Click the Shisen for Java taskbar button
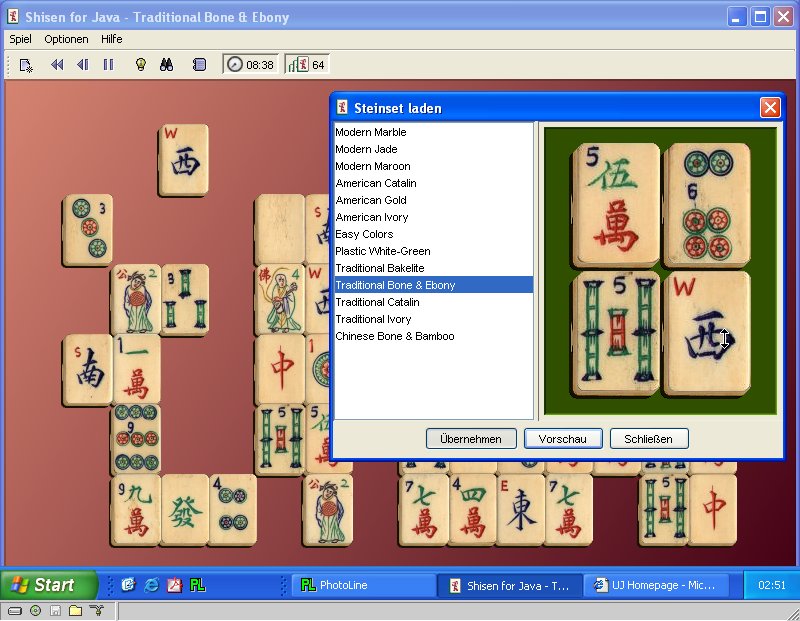 pos(509,585)
